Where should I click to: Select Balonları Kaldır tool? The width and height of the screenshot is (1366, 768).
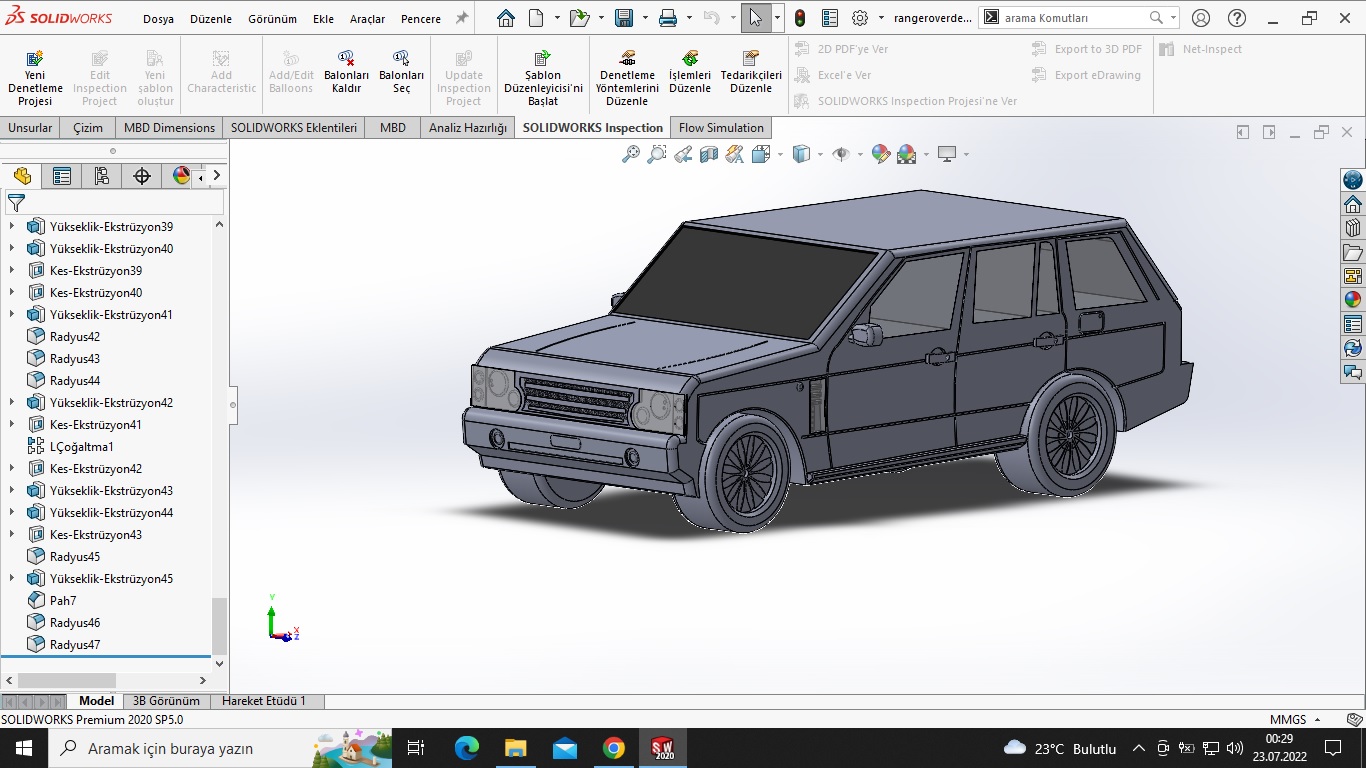[346, 59]
